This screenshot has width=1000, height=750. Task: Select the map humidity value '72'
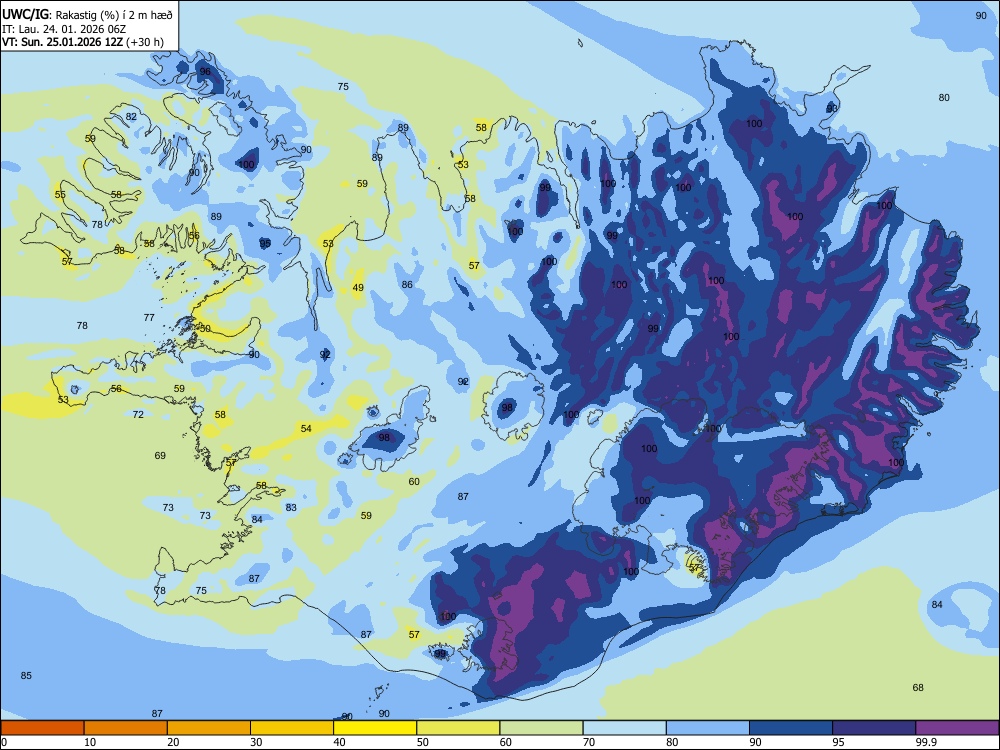(x=138, y=415)
